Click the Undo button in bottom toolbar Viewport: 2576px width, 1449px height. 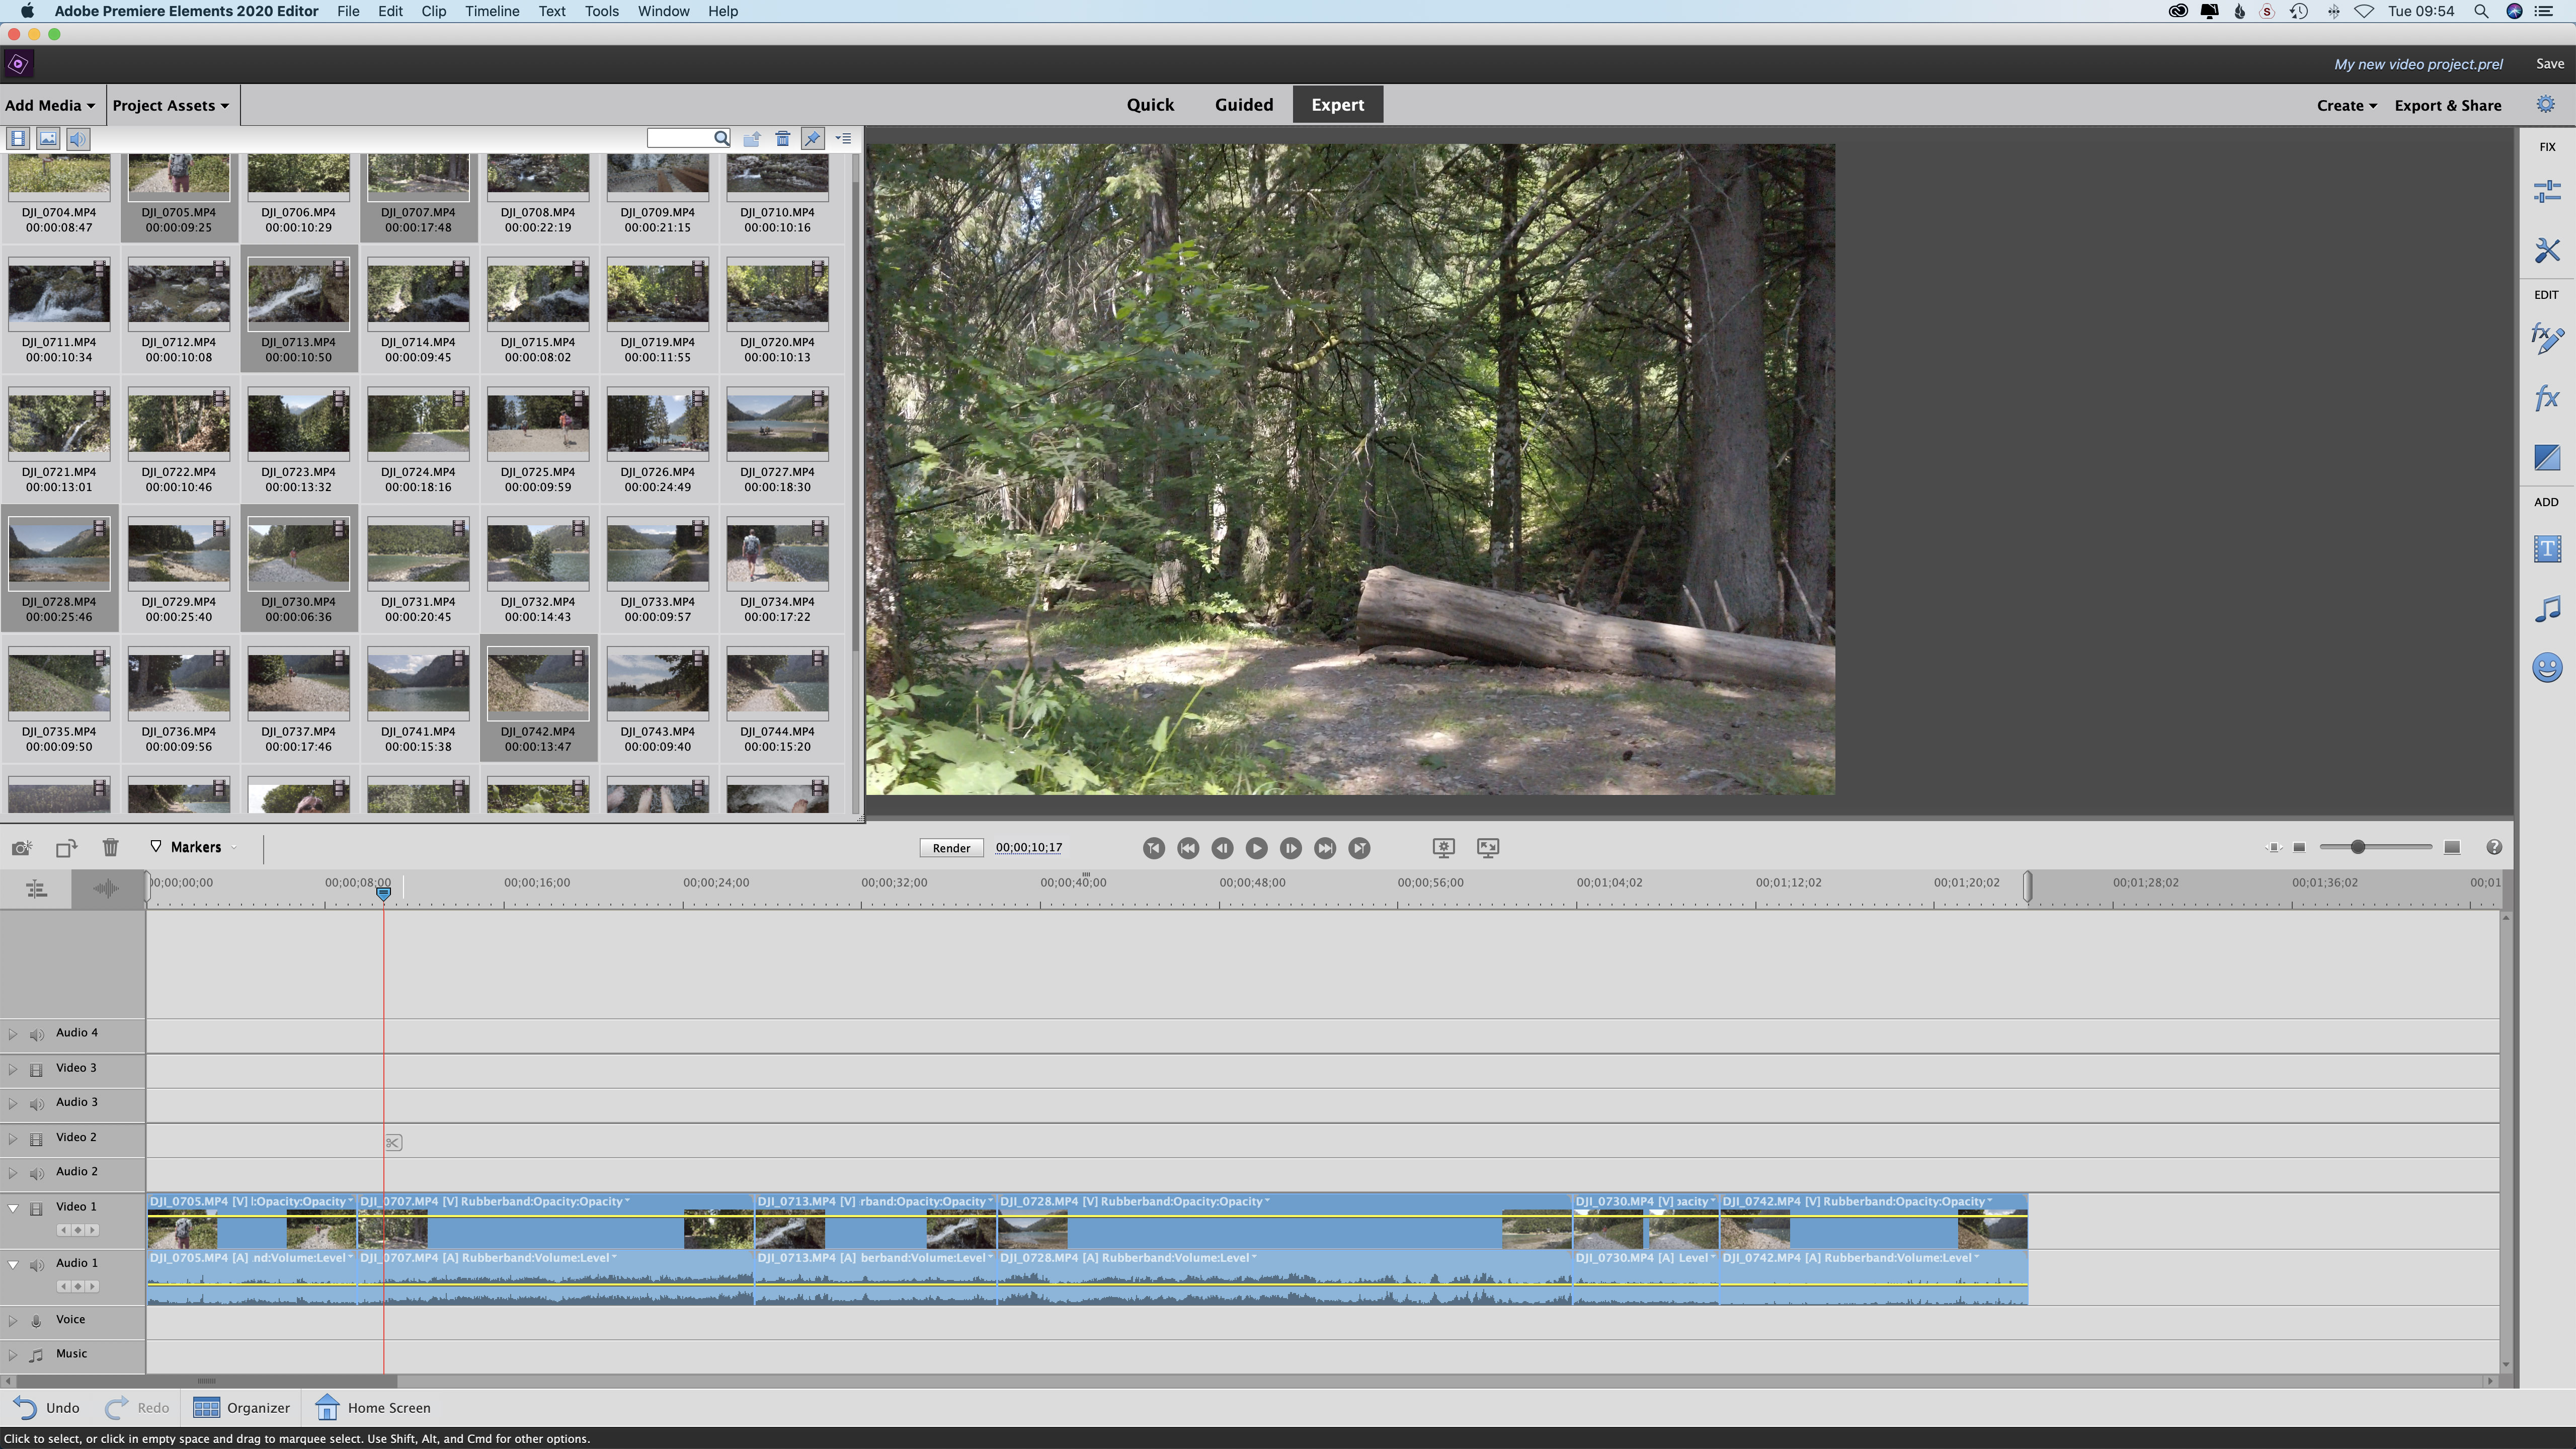(x=48, y=1407)
